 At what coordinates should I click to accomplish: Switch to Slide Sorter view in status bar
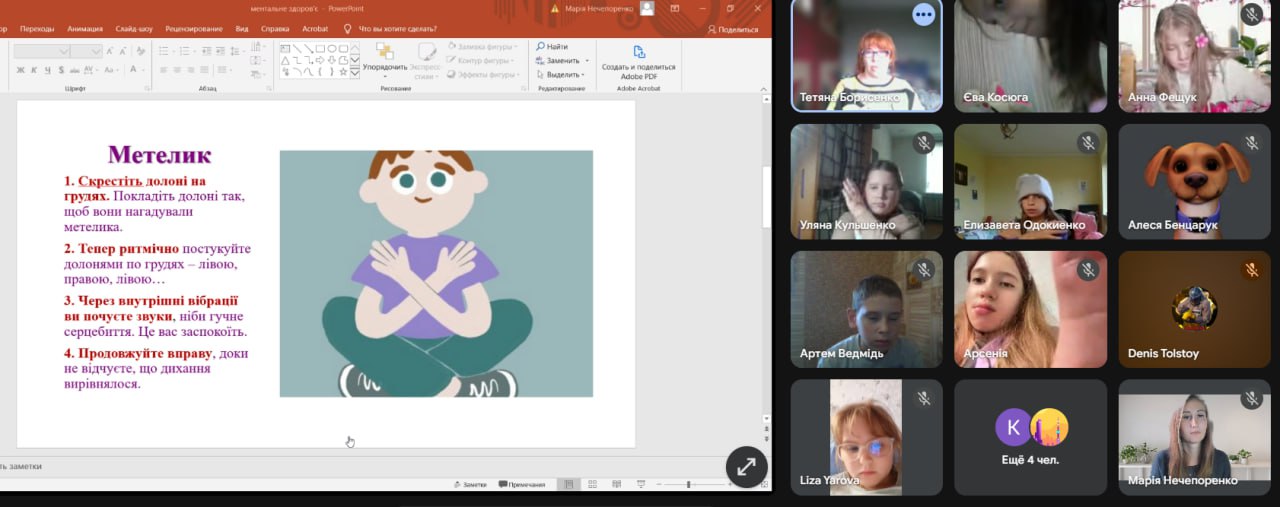click(x=592, y=484)
